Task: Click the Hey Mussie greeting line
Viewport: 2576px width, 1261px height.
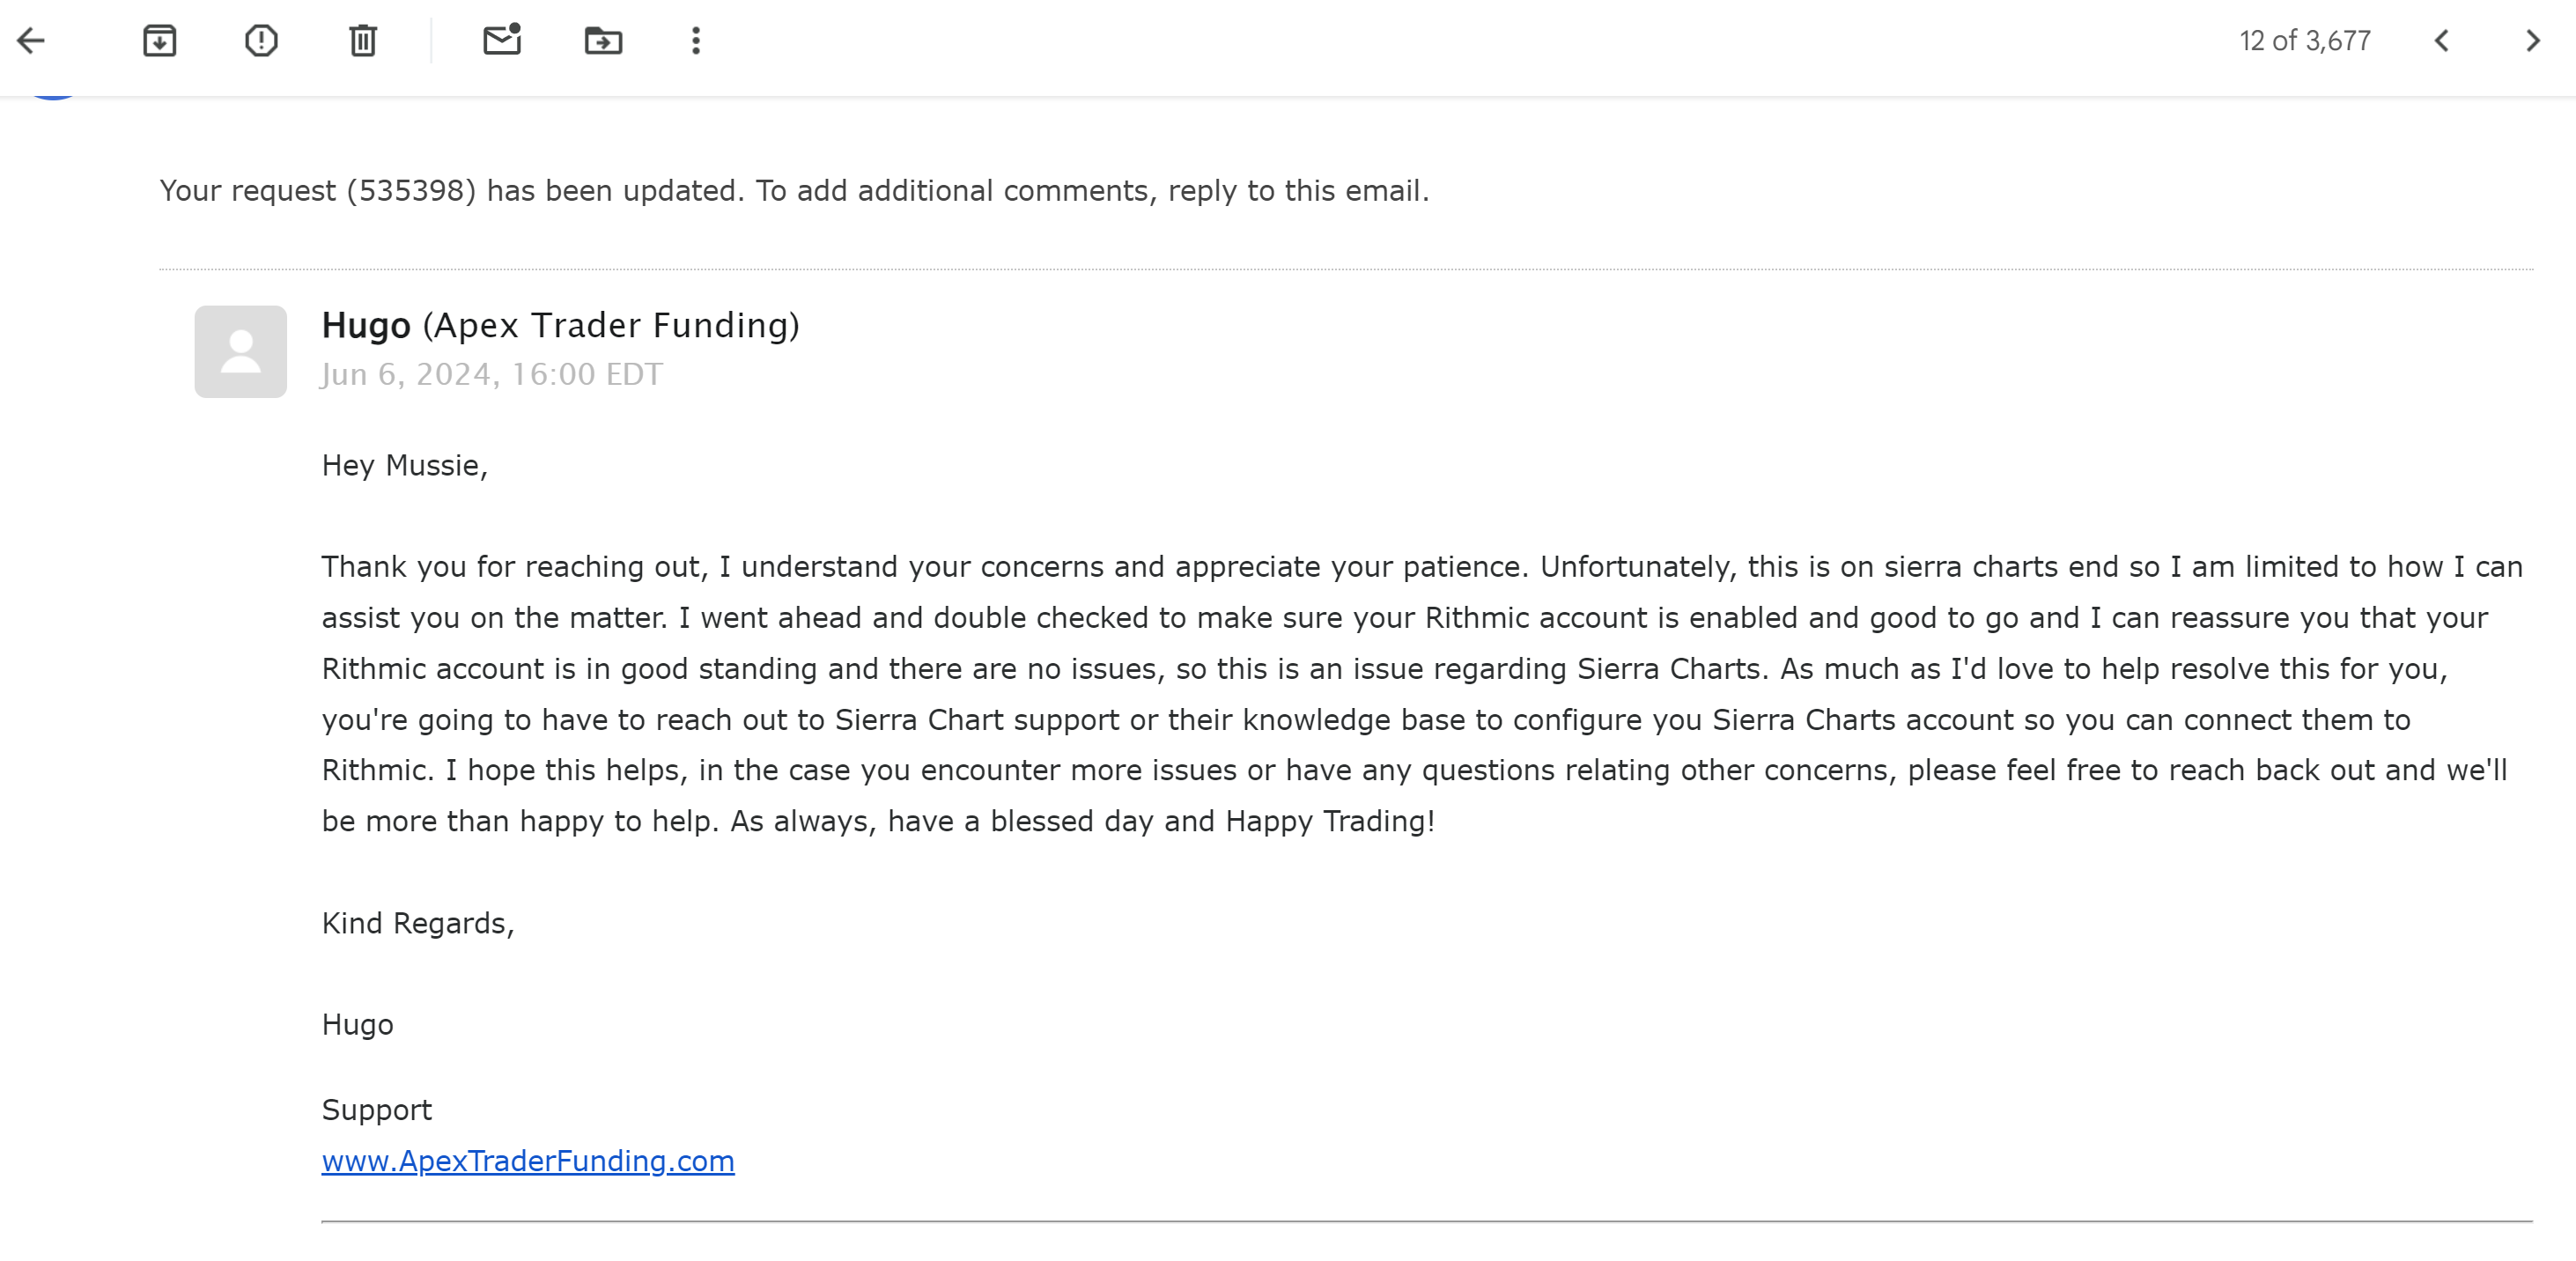Action: click(x=404, y=466)
